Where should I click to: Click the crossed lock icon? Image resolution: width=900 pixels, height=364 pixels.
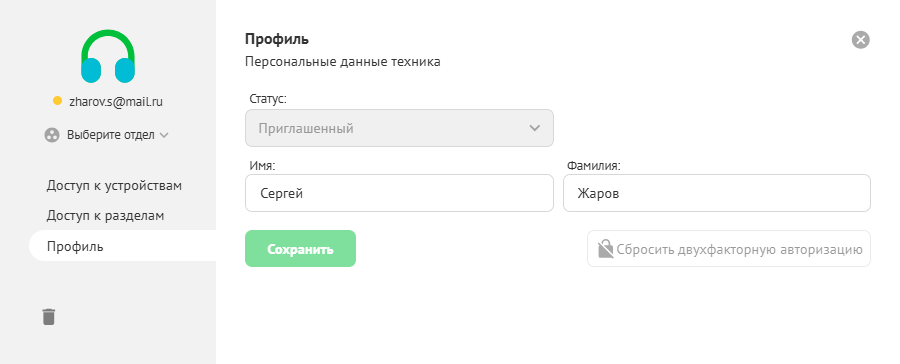click(x=606, y=249)
